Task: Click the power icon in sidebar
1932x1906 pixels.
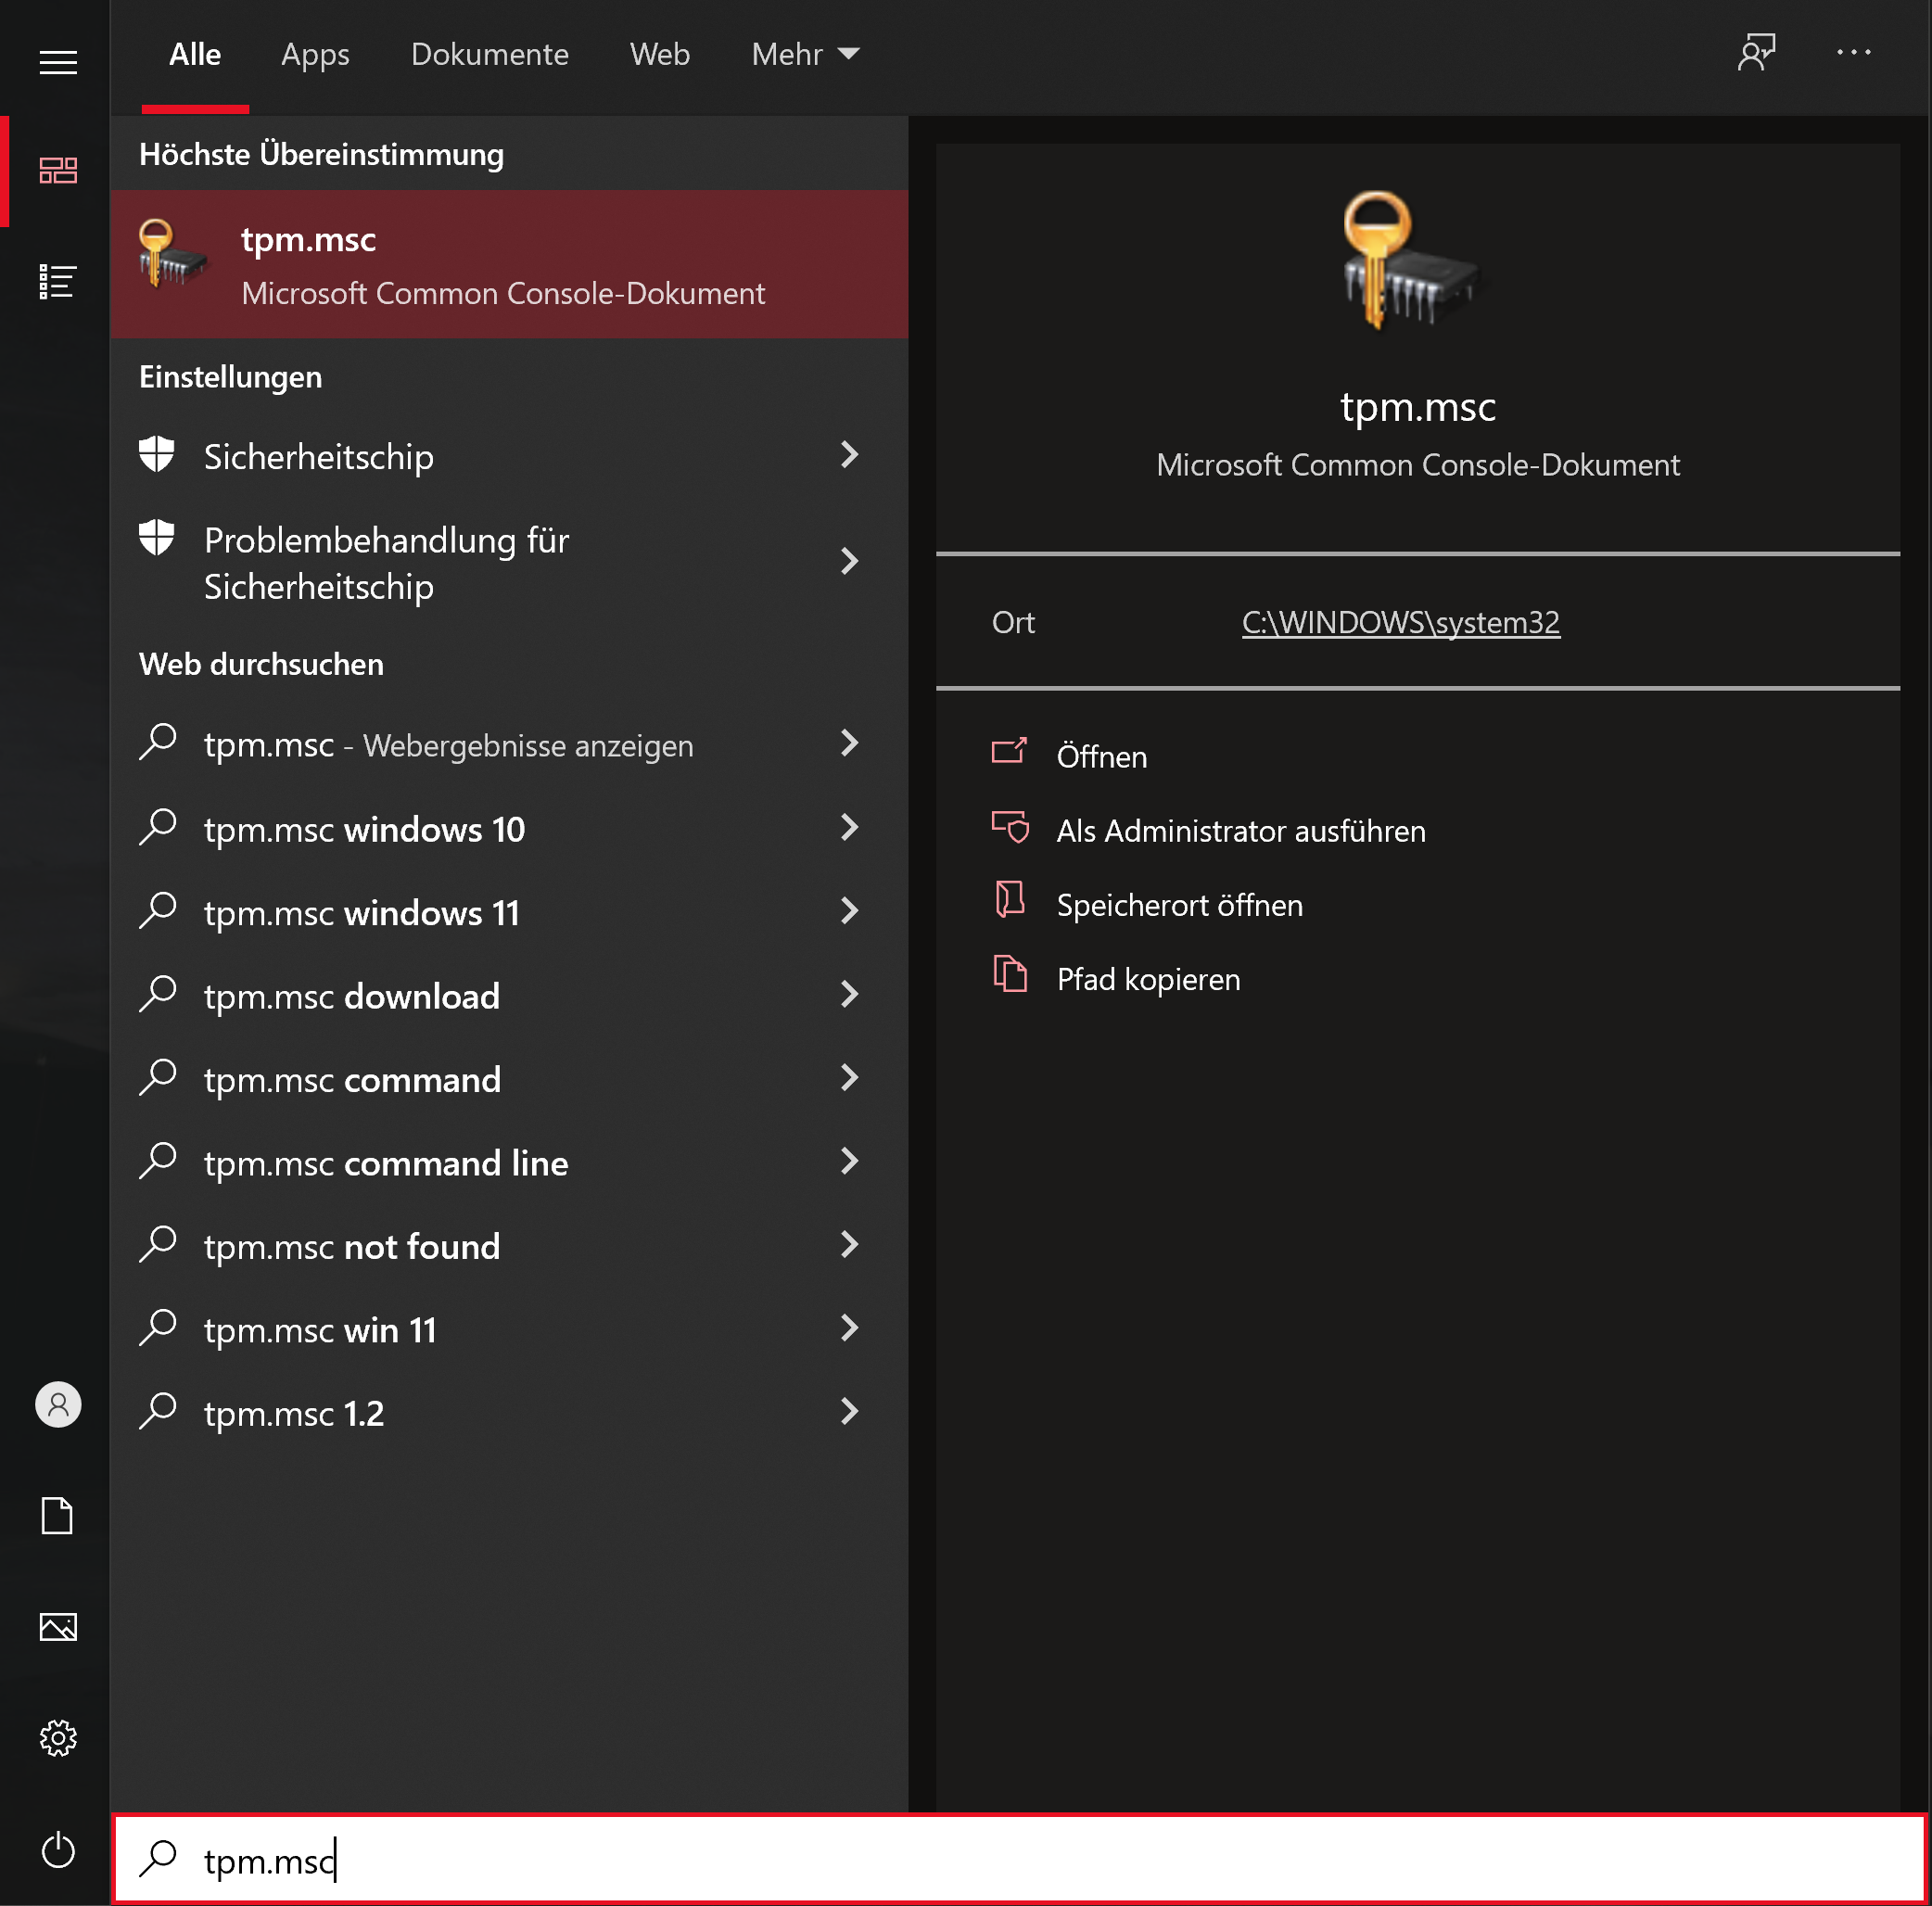Action: click(58, 1849)
